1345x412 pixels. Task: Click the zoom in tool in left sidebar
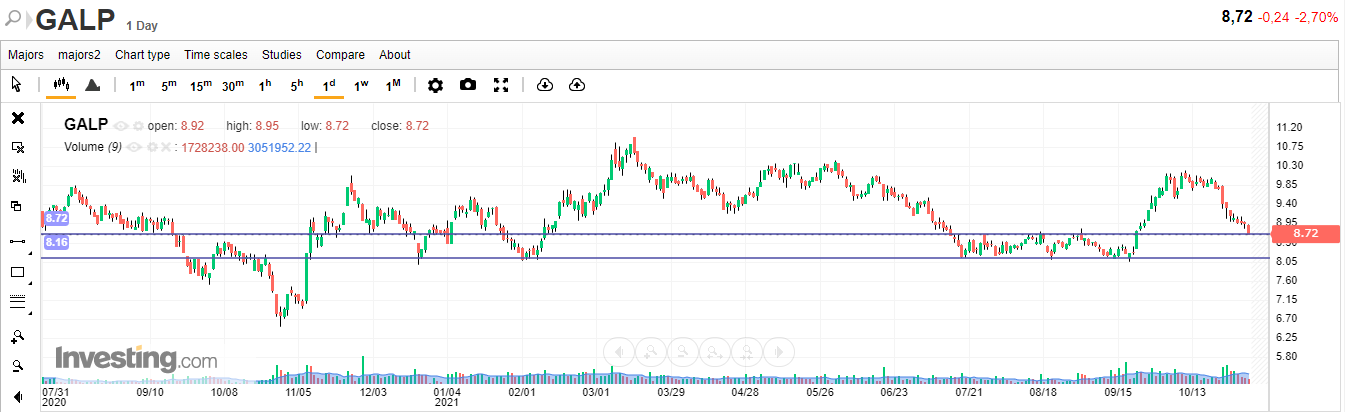click(17, 336)
